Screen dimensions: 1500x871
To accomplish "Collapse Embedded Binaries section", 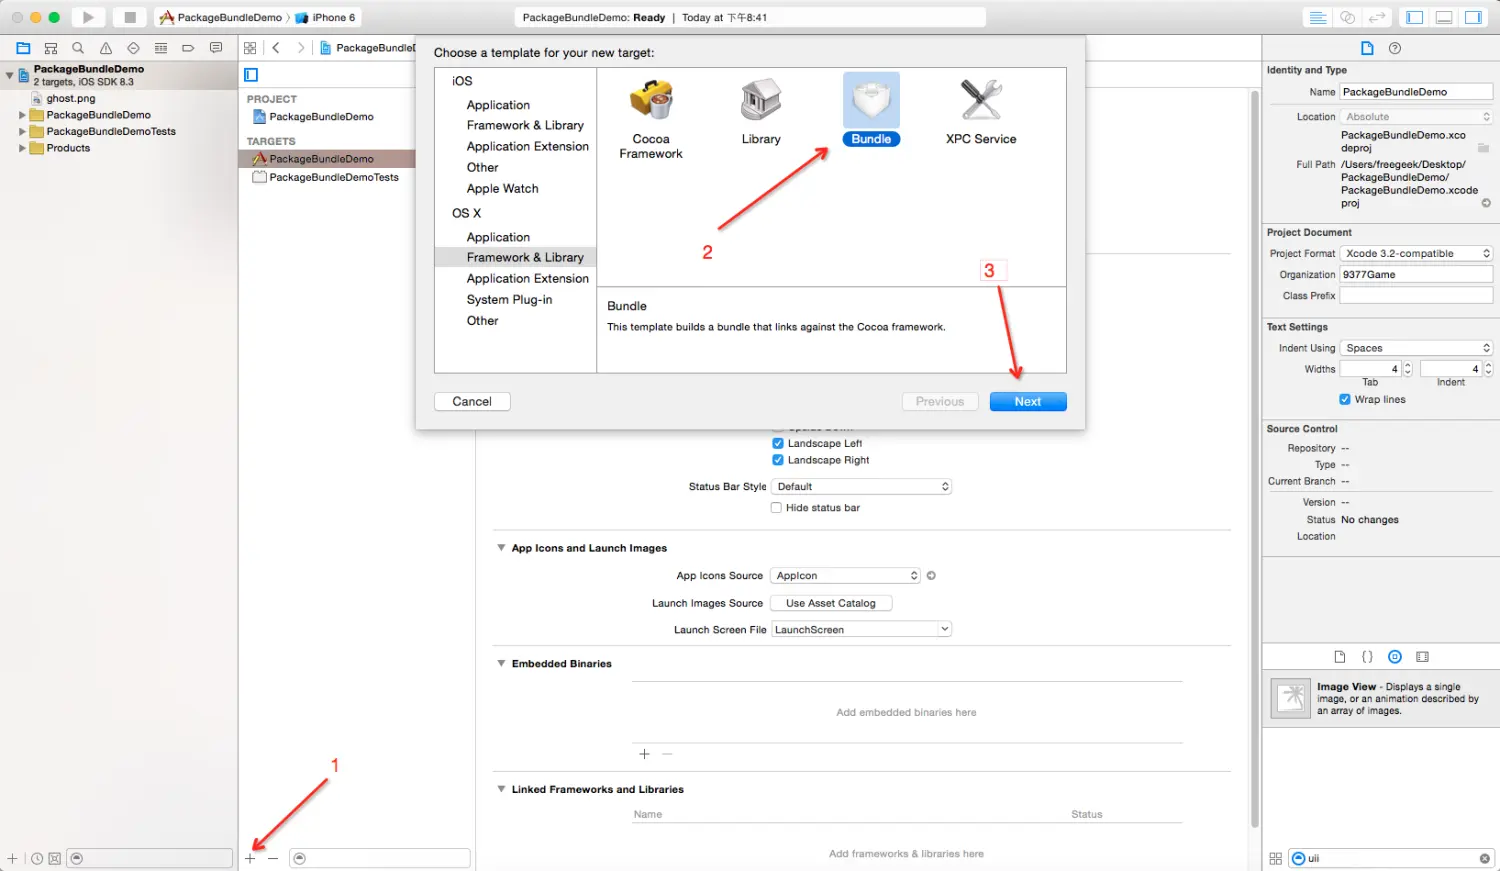I will click(501, 663).
